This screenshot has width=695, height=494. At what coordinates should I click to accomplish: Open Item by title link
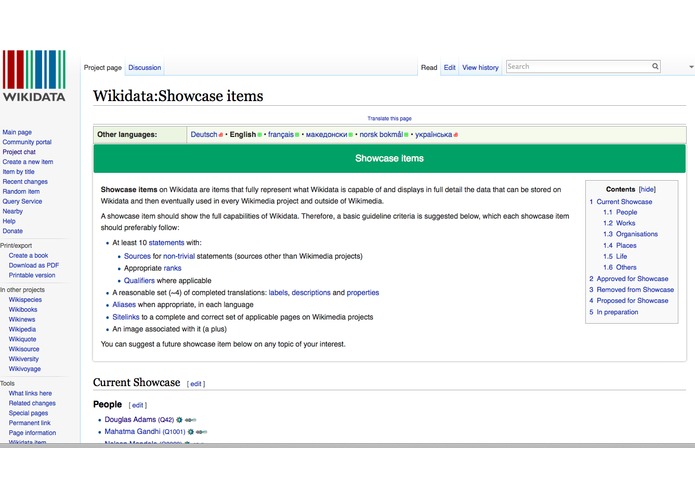[x=19, y=171]
